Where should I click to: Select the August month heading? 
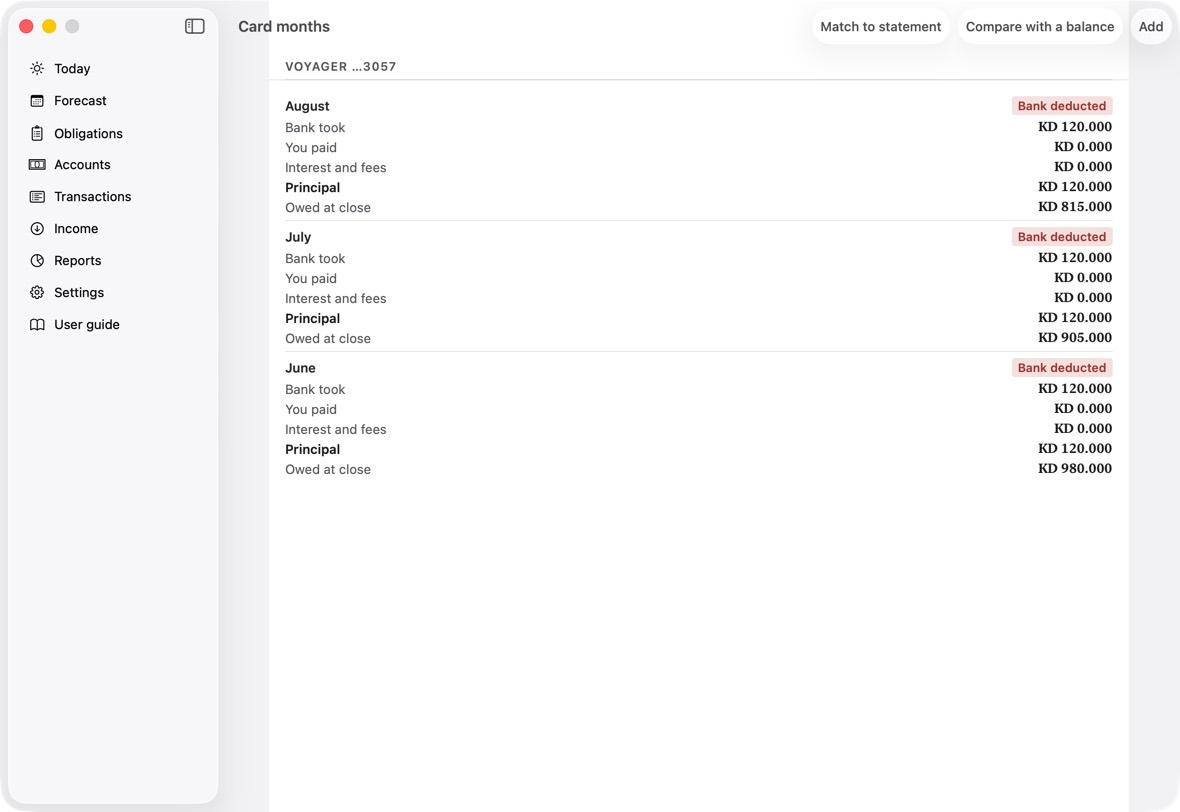(307, 106)
